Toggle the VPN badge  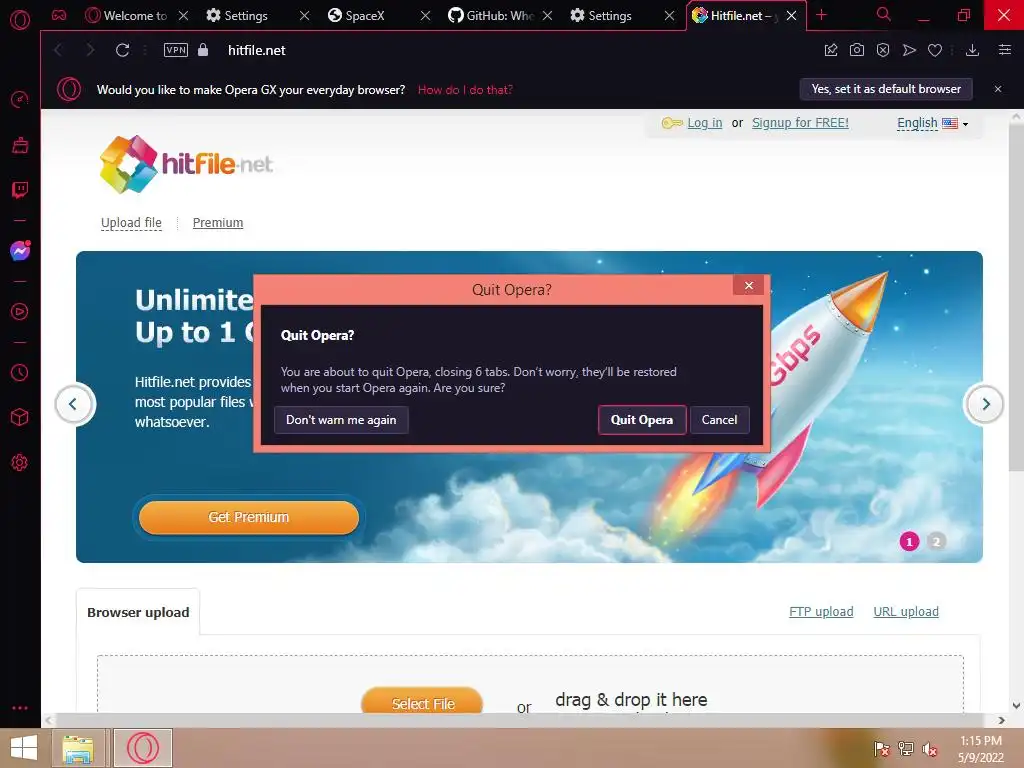click(176, 50)
